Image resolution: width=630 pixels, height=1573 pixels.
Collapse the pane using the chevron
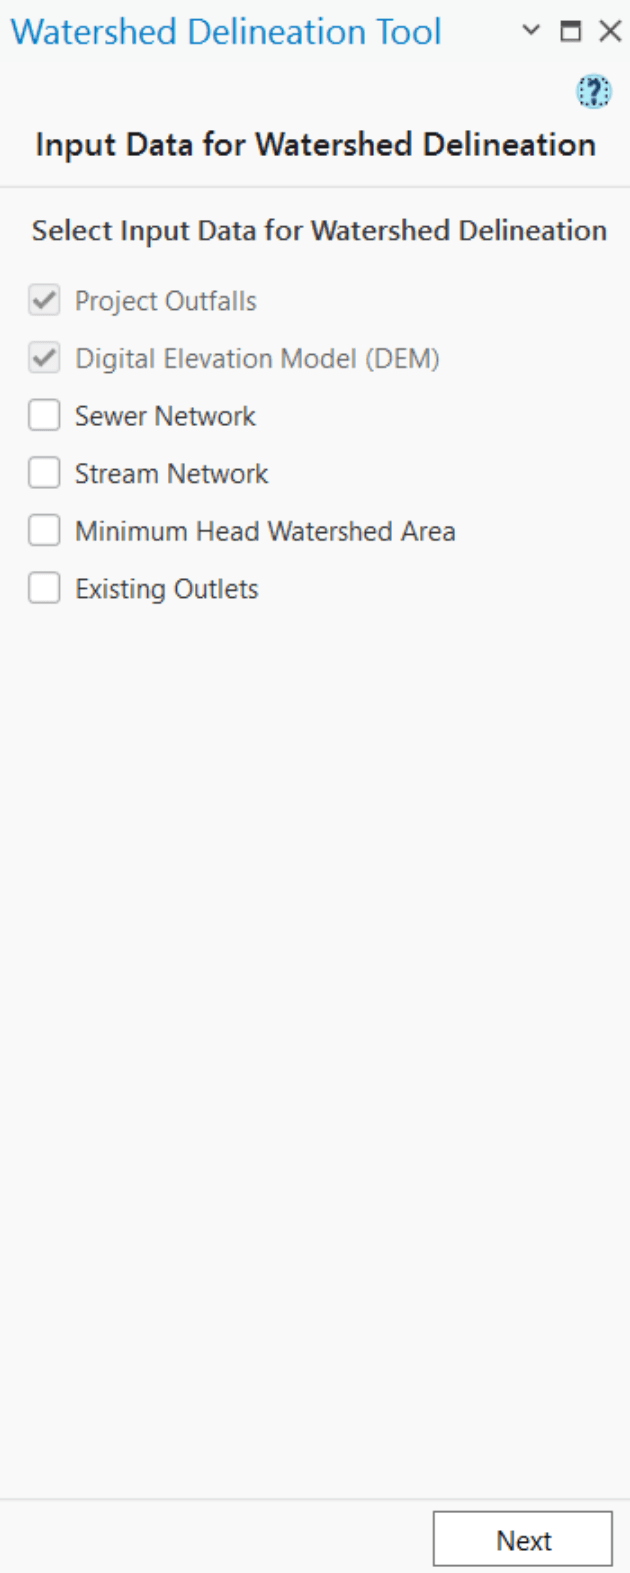[x=529, y=31]
